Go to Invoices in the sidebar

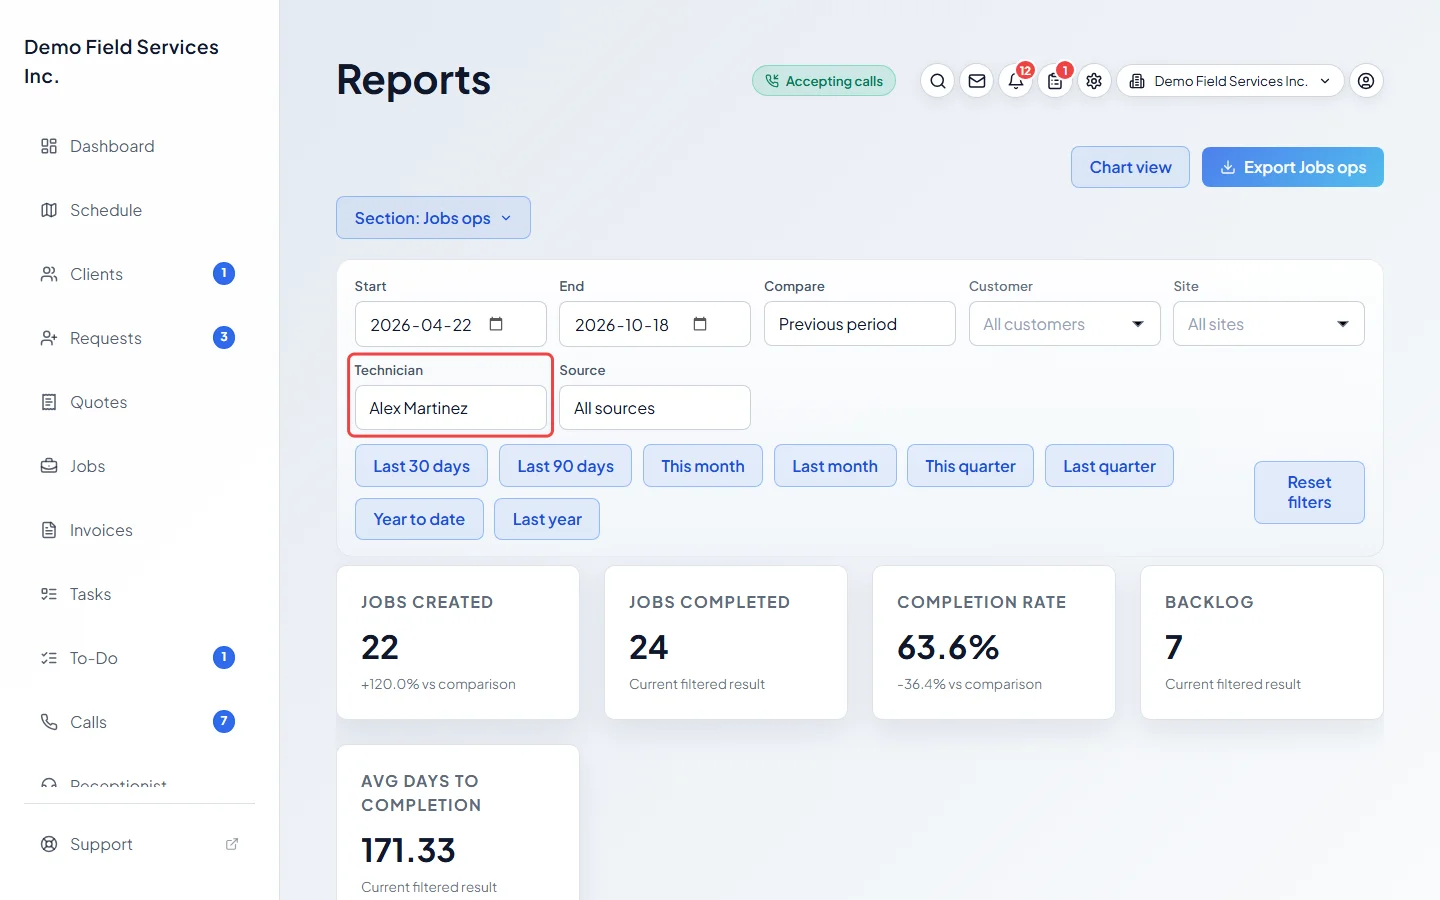point(140,530)
